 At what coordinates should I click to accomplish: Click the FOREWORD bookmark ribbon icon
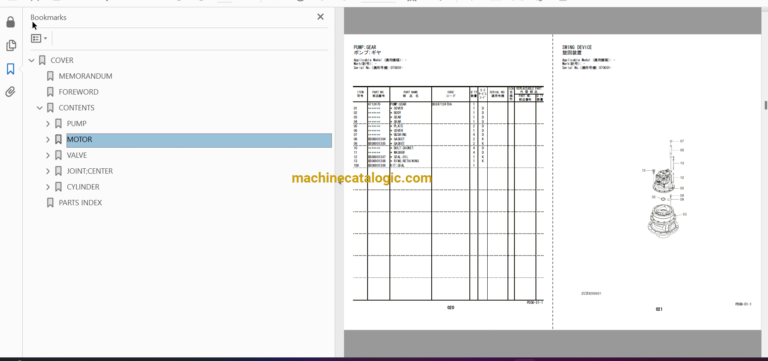(50, 92)
